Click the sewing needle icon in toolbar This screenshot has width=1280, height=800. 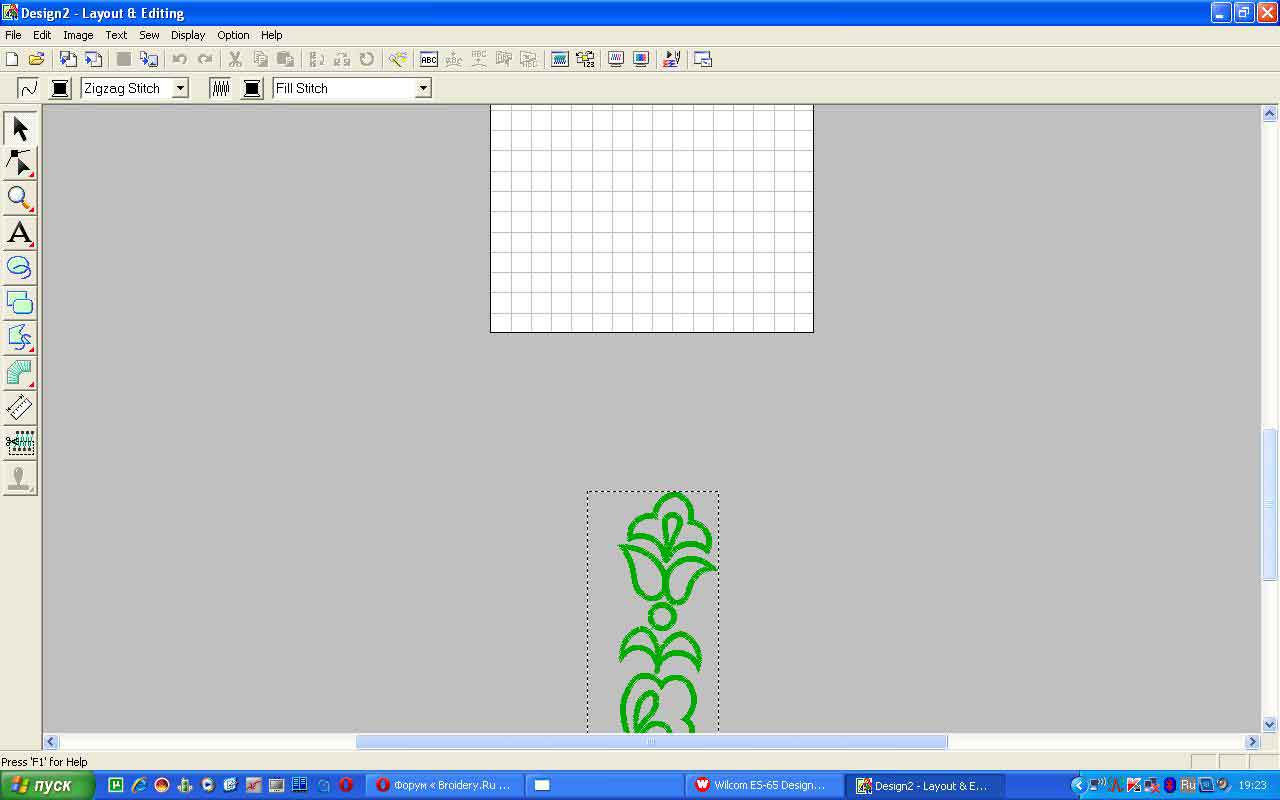[672, 60]
